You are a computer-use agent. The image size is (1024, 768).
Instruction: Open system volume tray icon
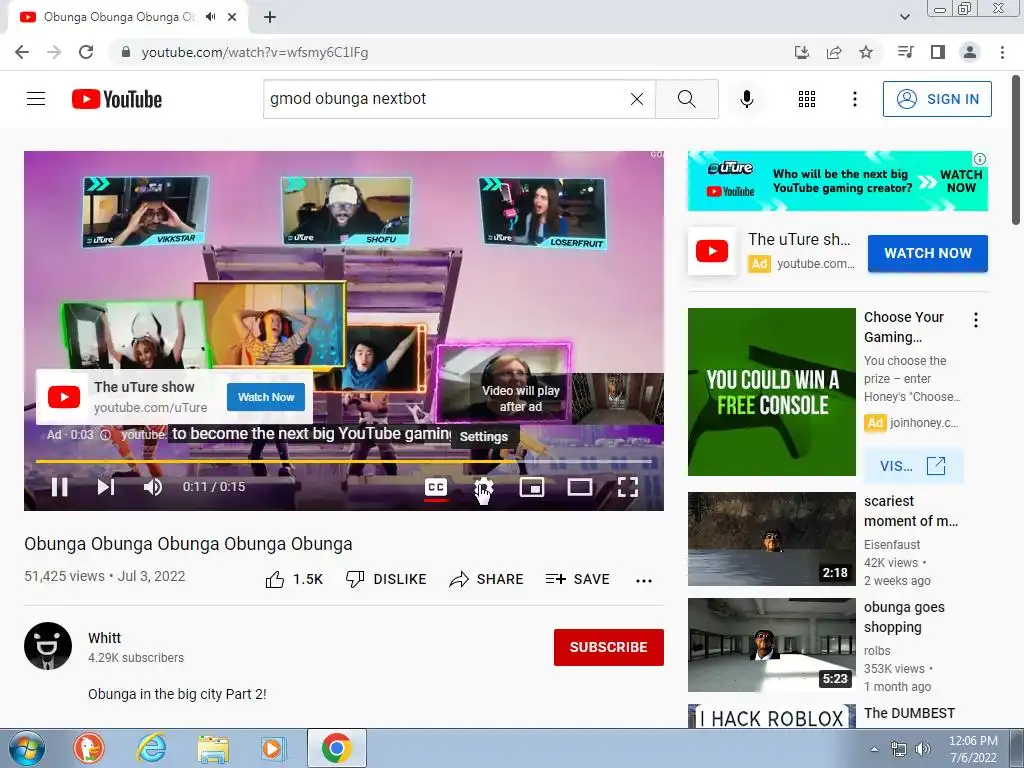click(923, 749)
